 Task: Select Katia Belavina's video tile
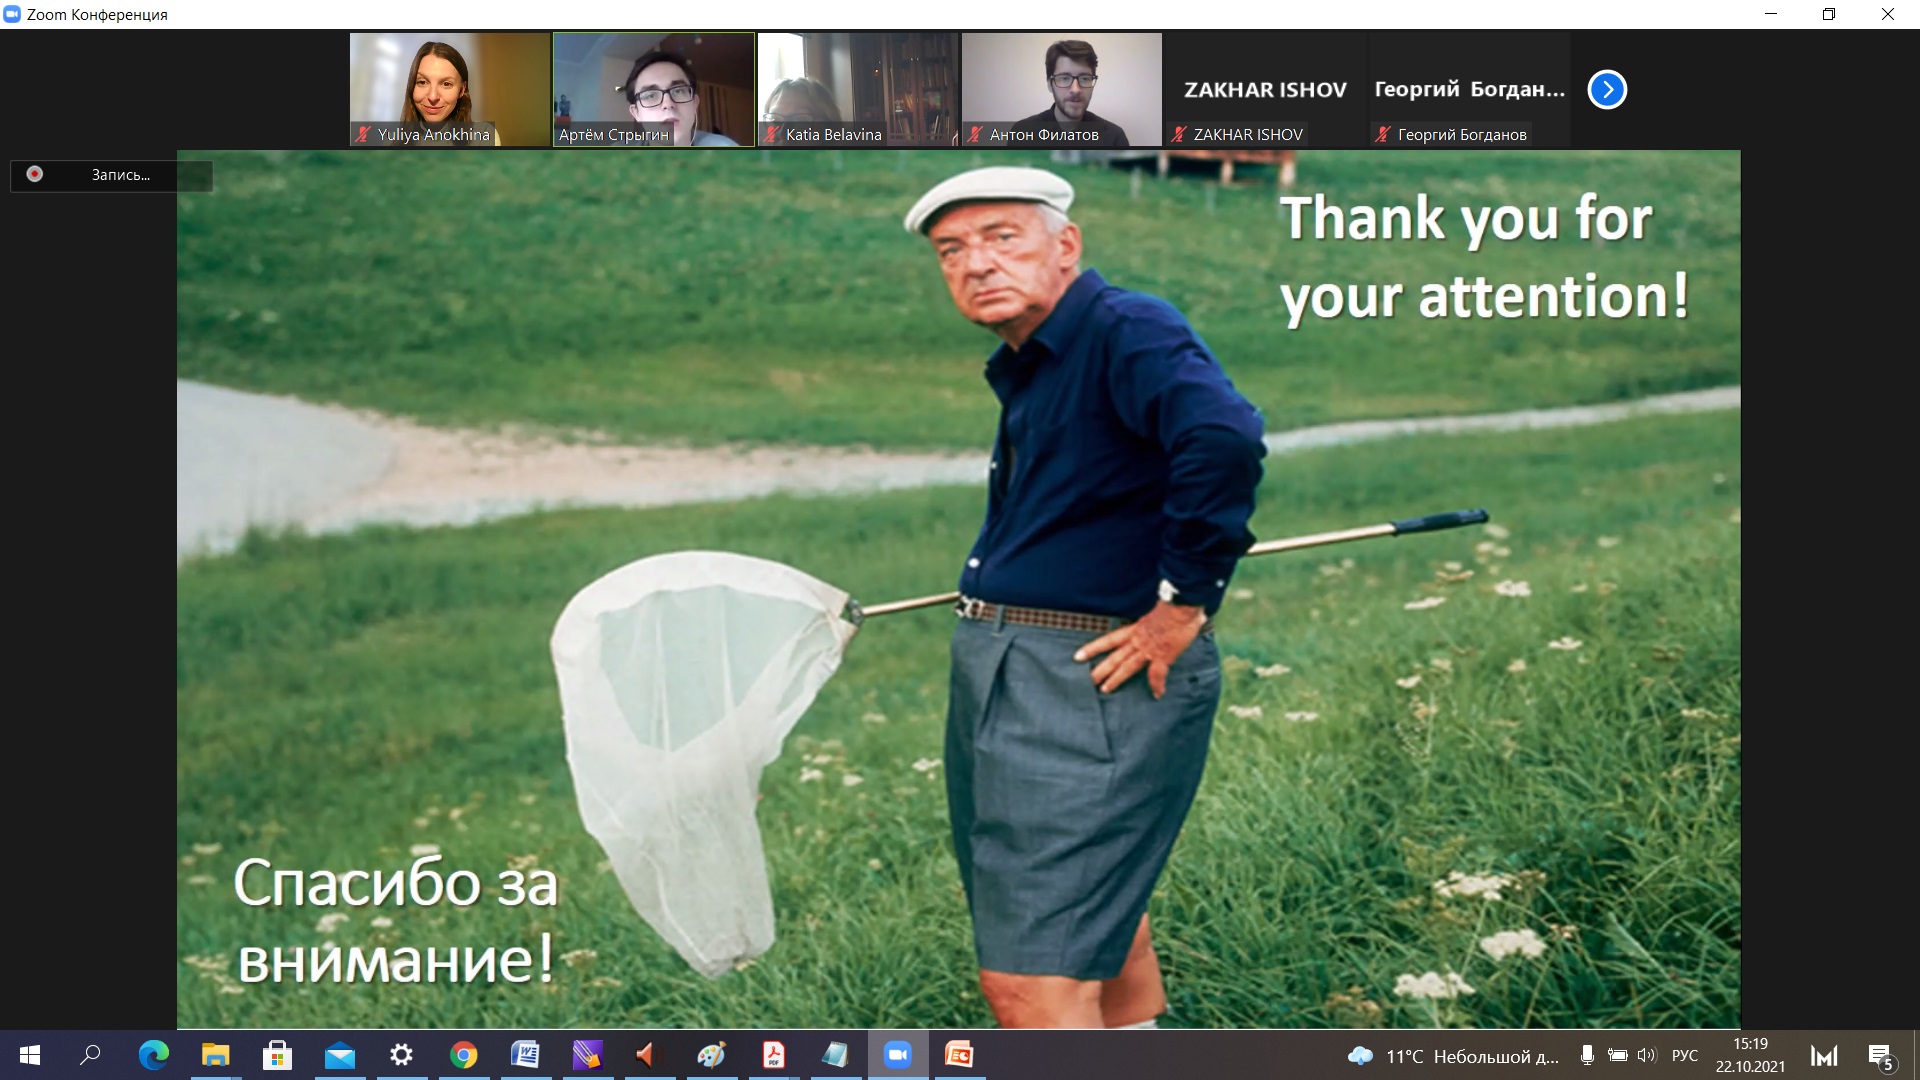point(858,90)
